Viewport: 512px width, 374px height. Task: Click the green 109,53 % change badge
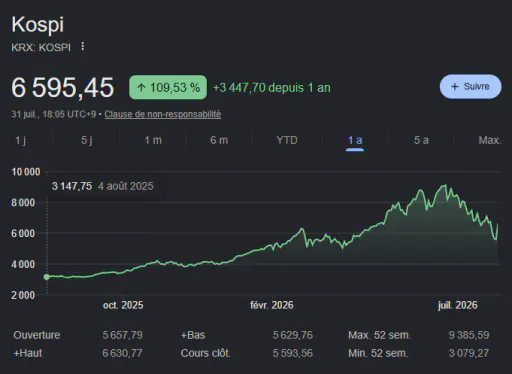(x=168, y=87)
